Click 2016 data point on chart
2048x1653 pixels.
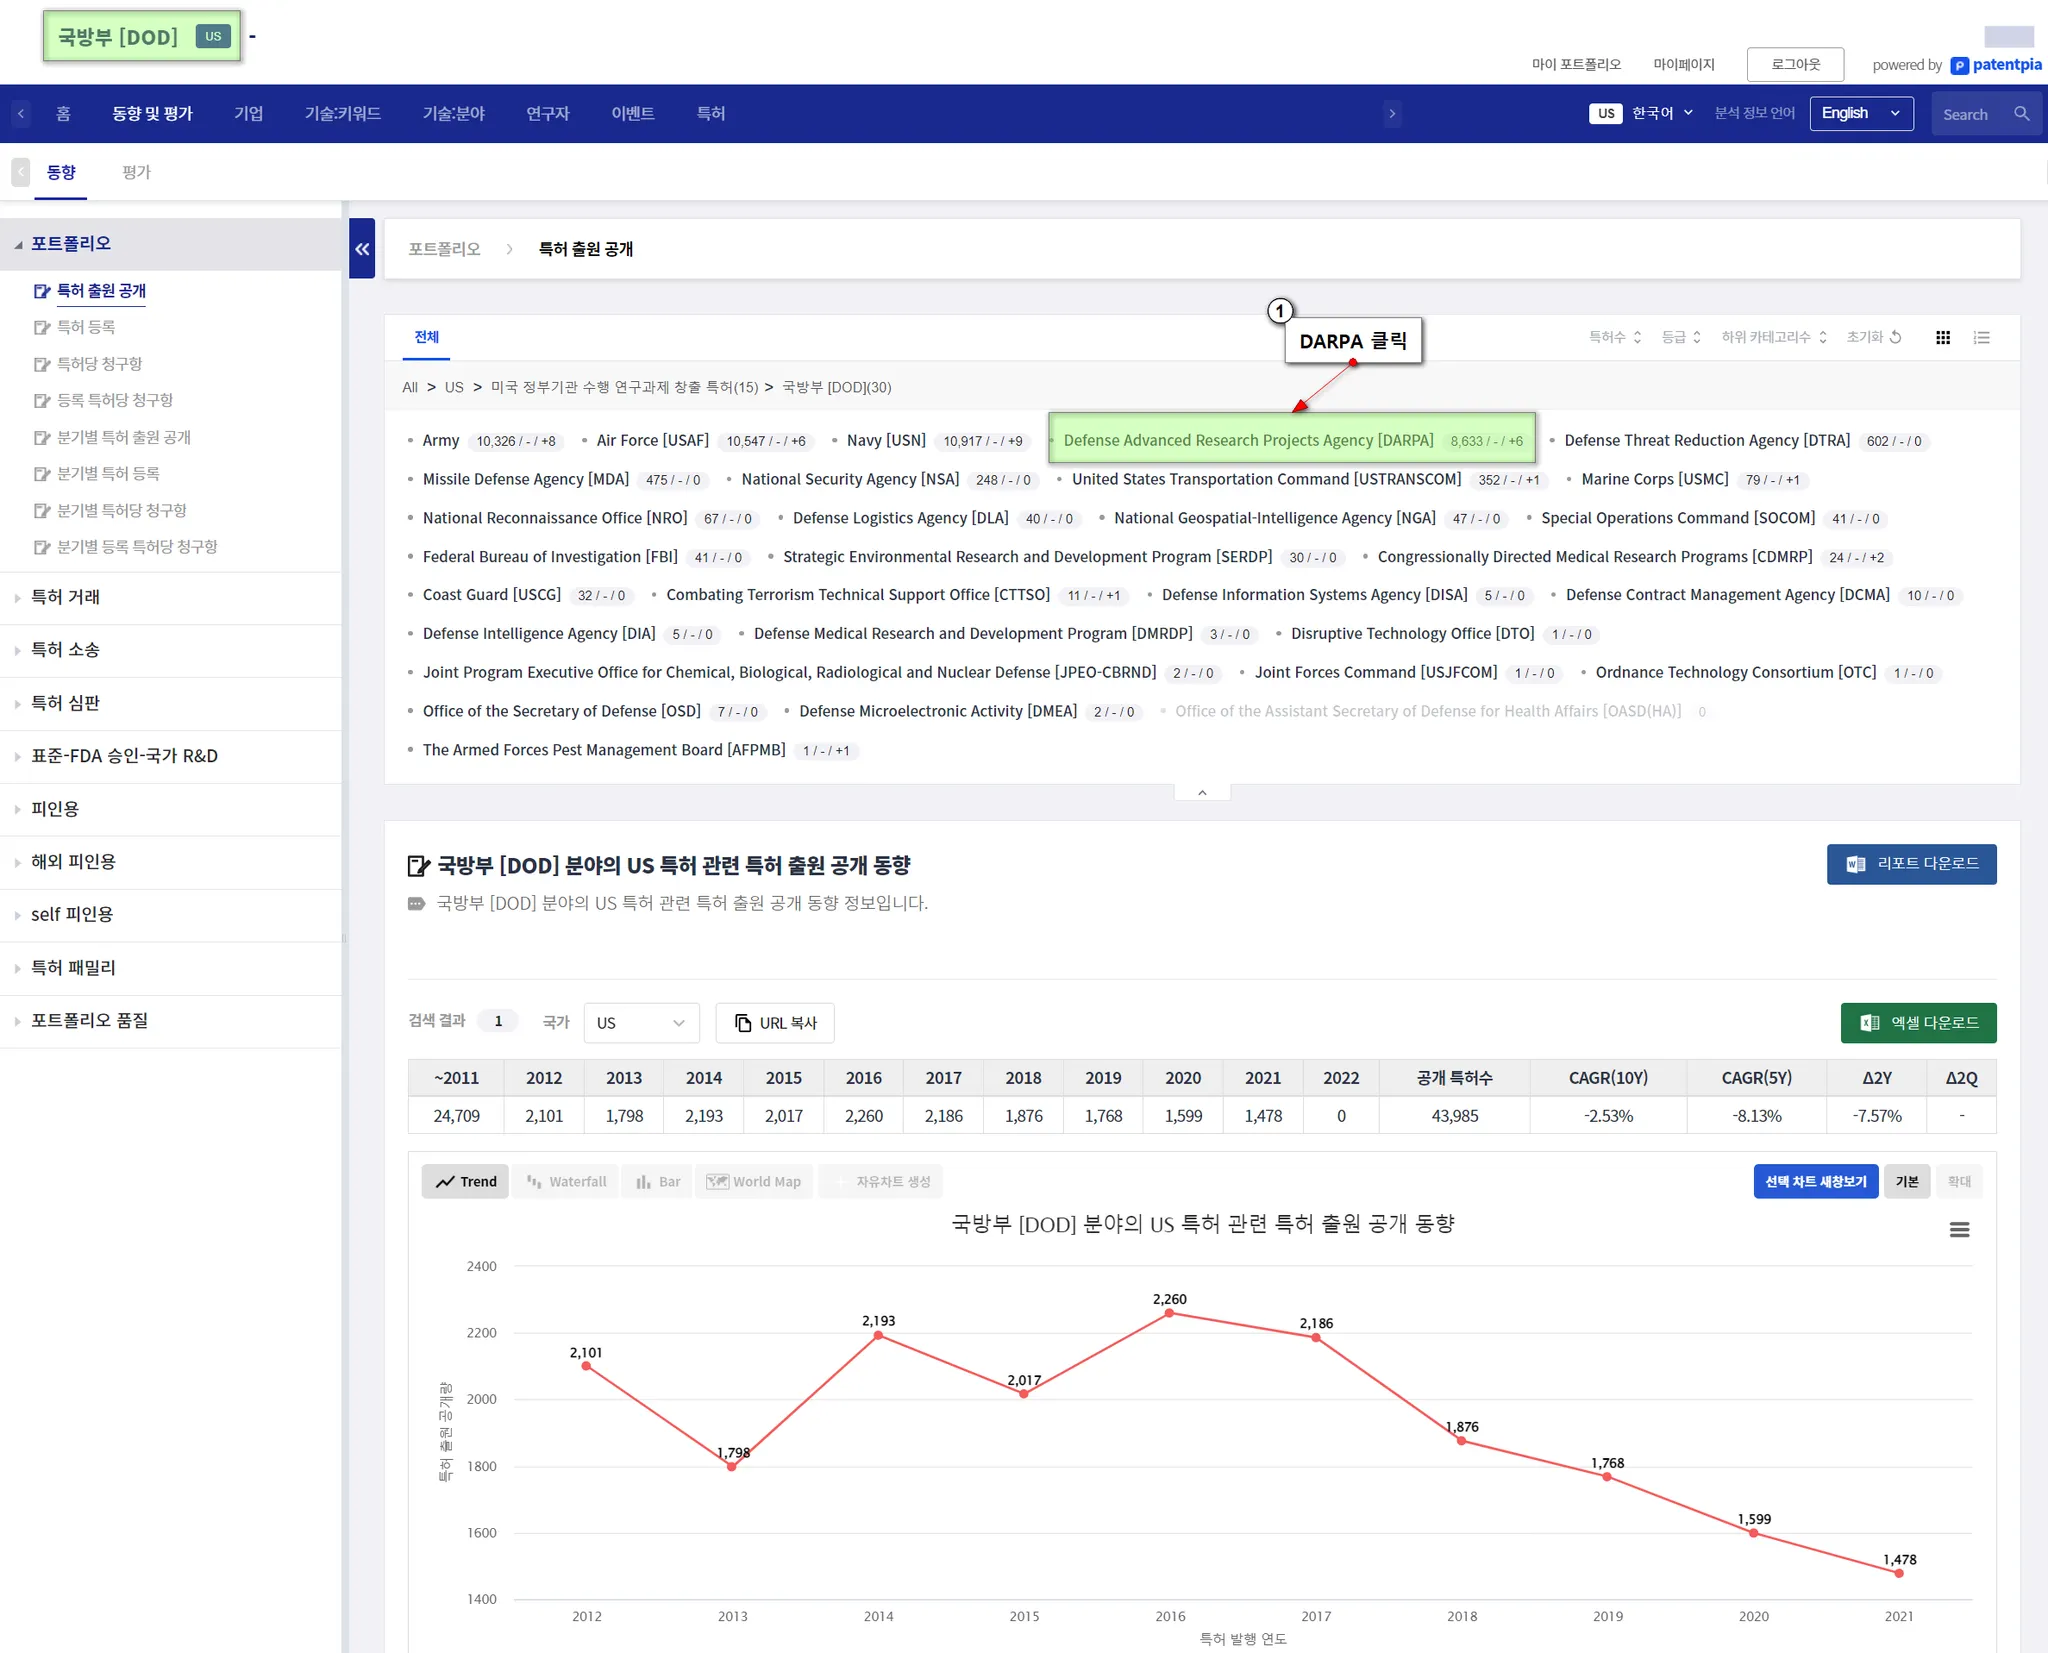1169,1313
